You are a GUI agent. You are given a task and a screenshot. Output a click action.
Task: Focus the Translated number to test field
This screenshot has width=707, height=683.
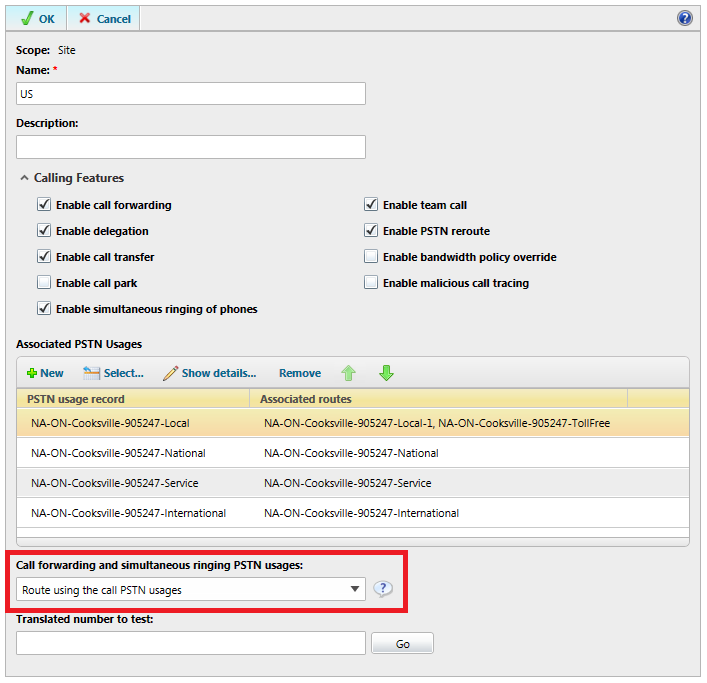(191, 643)
